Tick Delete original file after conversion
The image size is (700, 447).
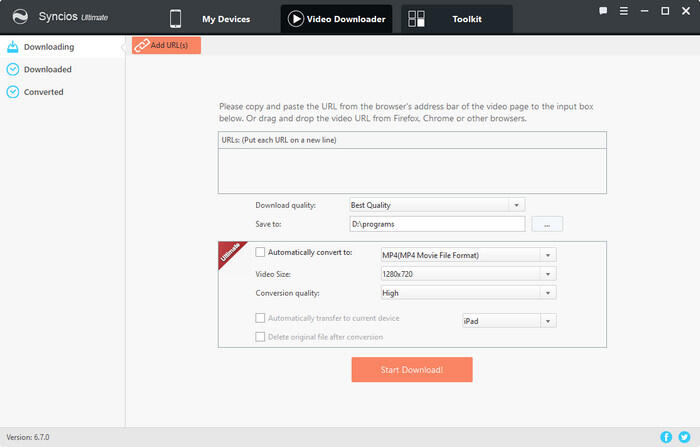coord(261,337)
